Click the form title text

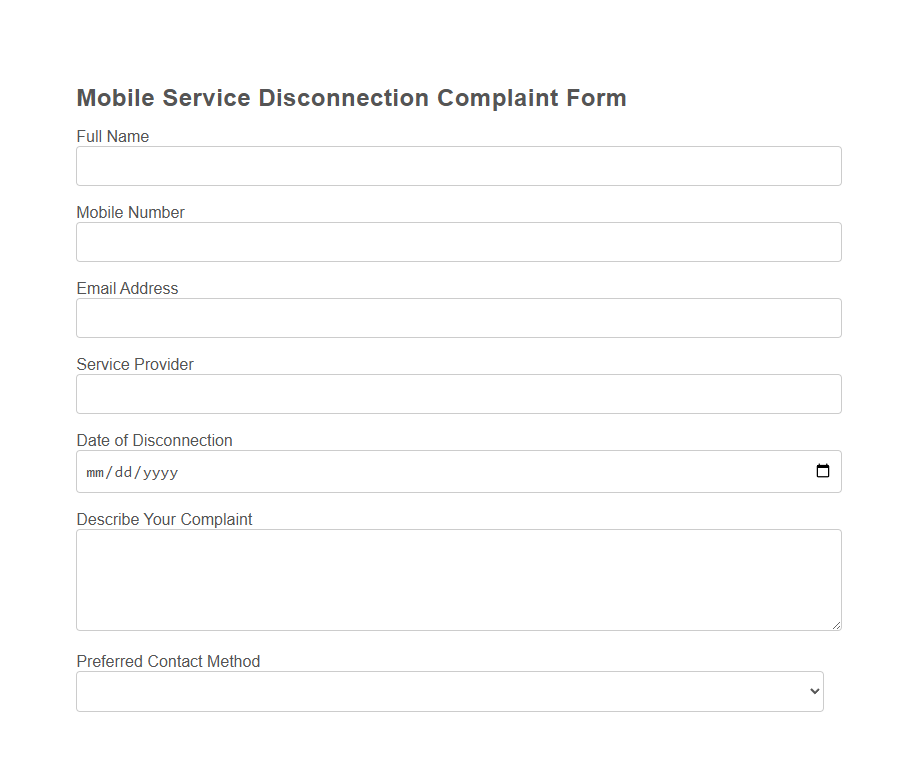pos(351,98)
